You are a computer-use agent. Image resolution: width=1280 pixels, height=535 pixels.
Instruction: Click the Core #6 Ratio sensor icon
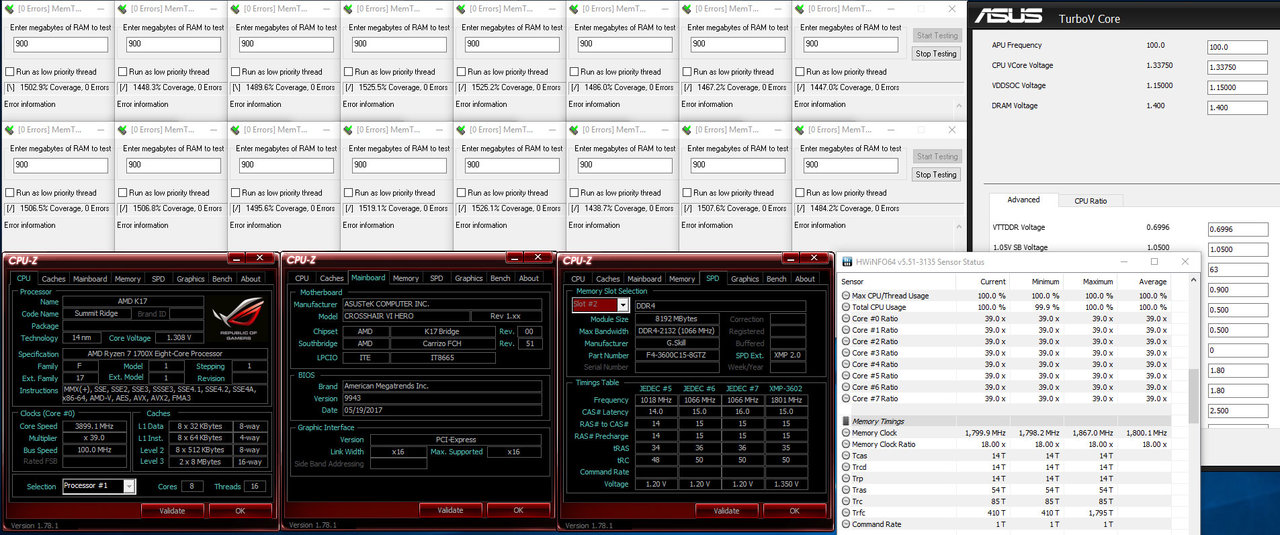(845, 387)
